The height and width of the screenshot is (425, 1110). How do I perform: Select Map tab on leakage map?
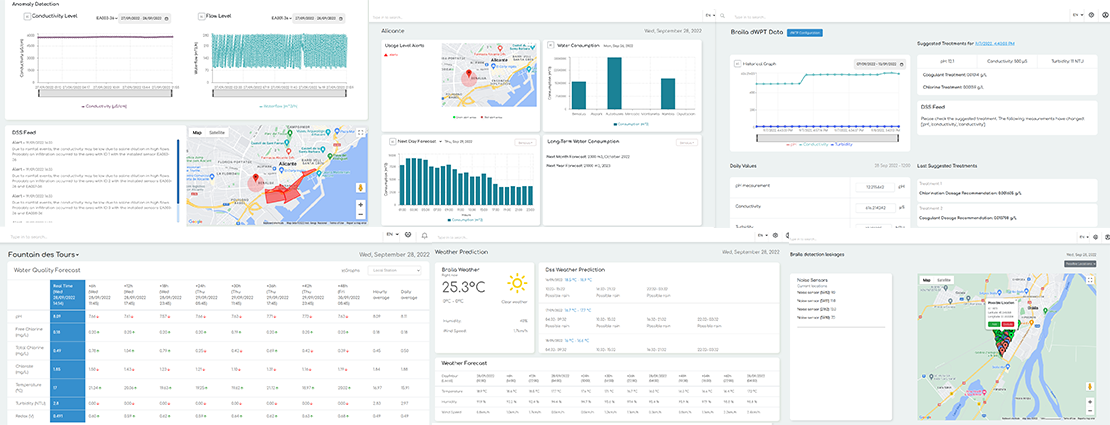[x=927, y=280]
